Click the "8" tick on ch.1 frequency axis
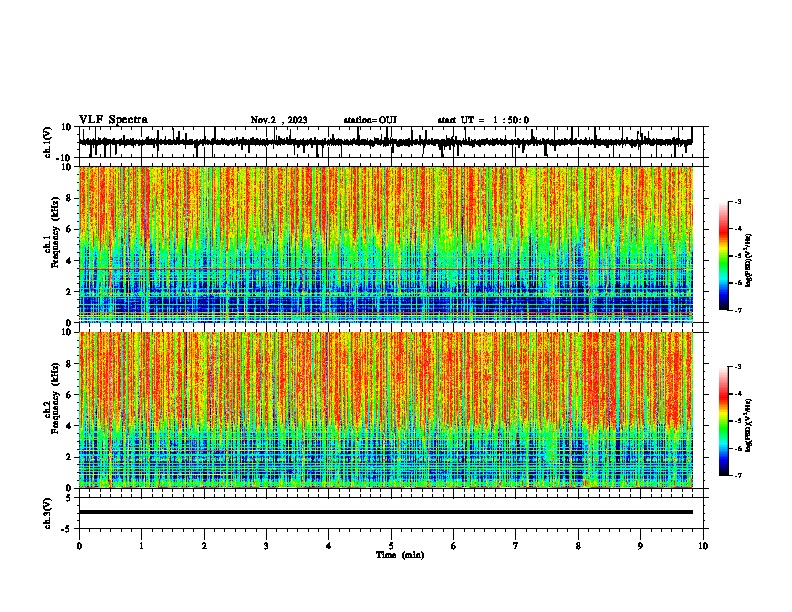The width and height of the screenshot is (792, 612). pos(69,198)
